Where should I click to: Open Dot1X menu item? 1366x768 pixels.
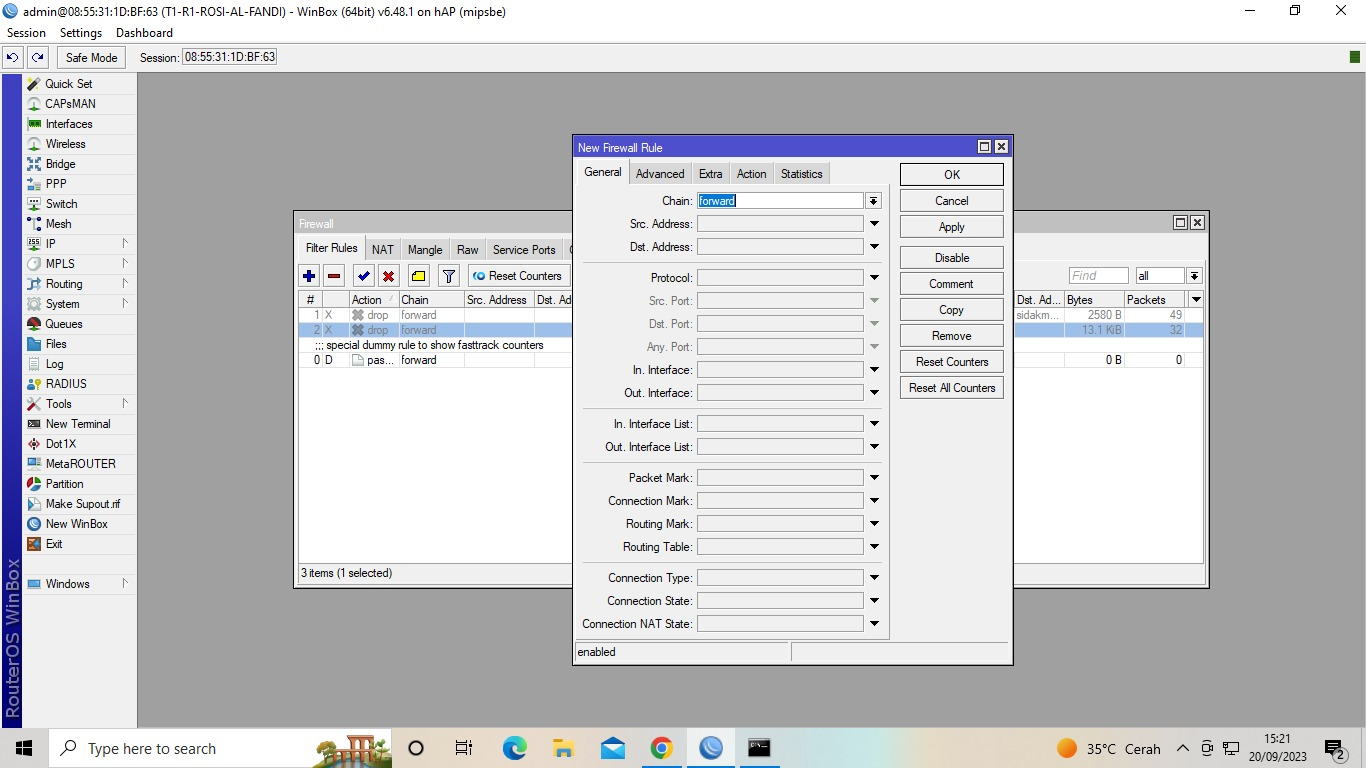60,444
